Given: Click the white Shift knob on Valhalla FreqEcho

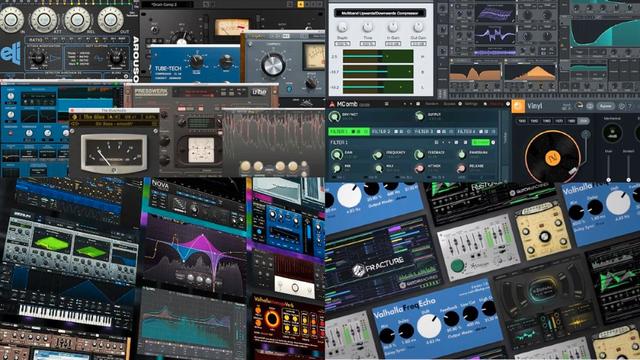Looking at the screenshot, I should click(x=428, y=325).
